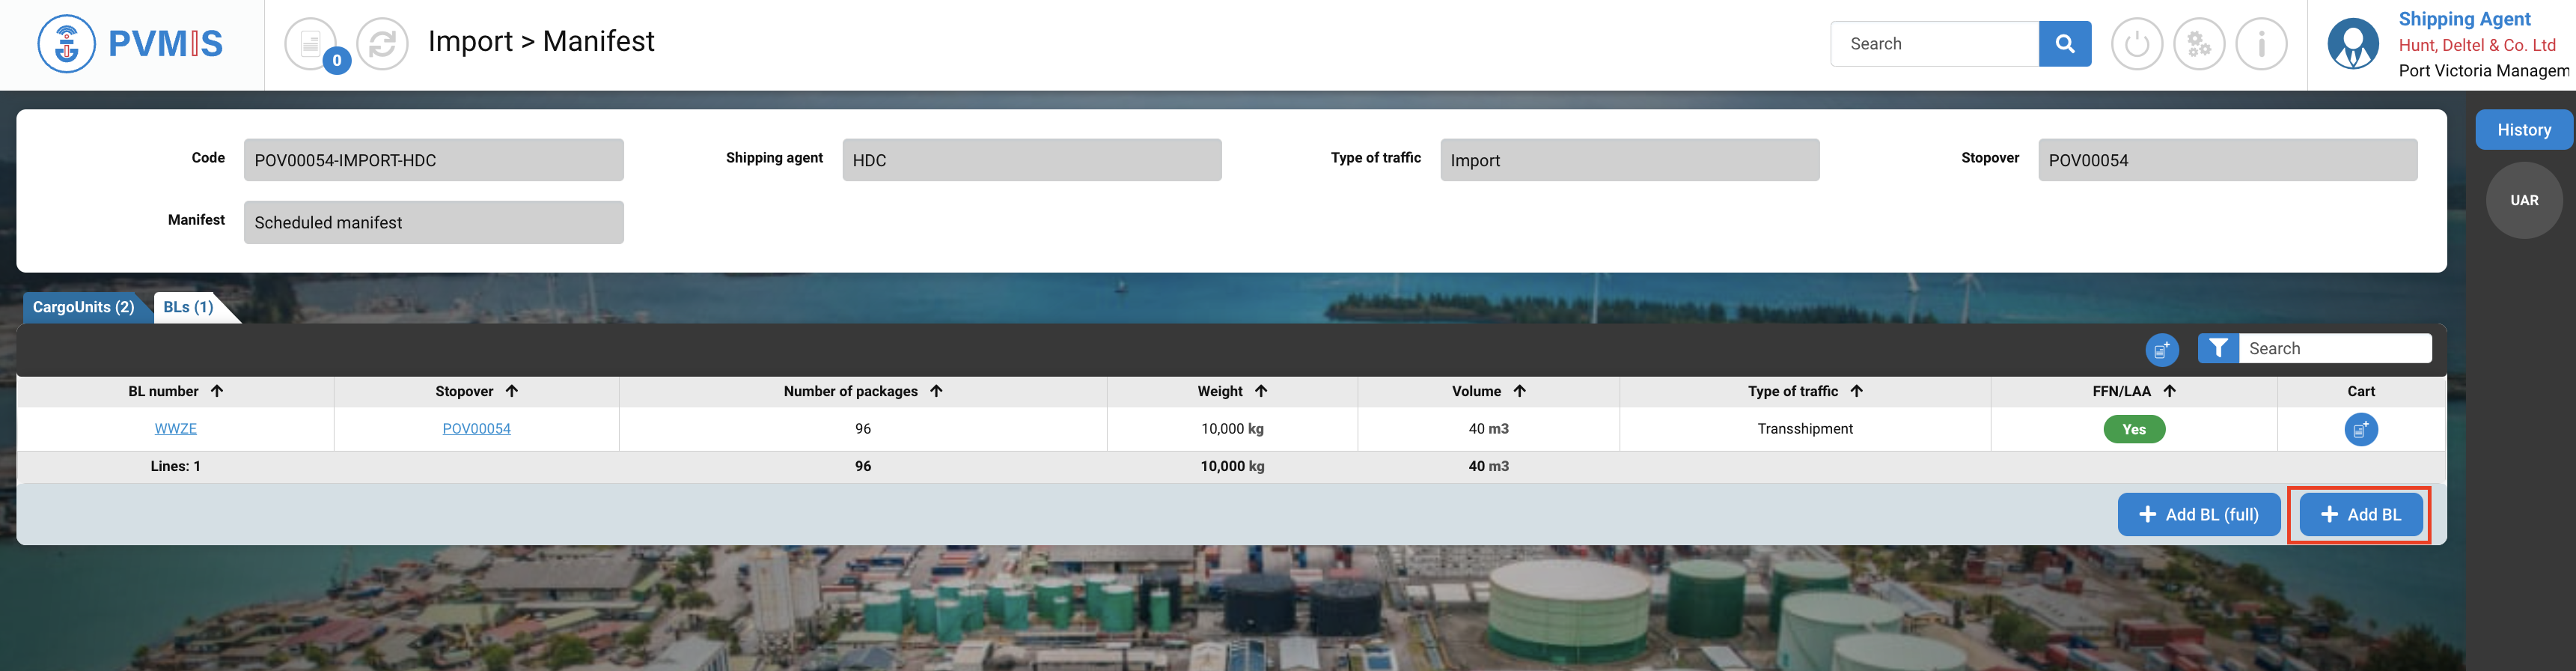This screenshot has width=2576, height=671.
Task: Click the PVMIS anchor logo
Action: click(x=66, y=44)
